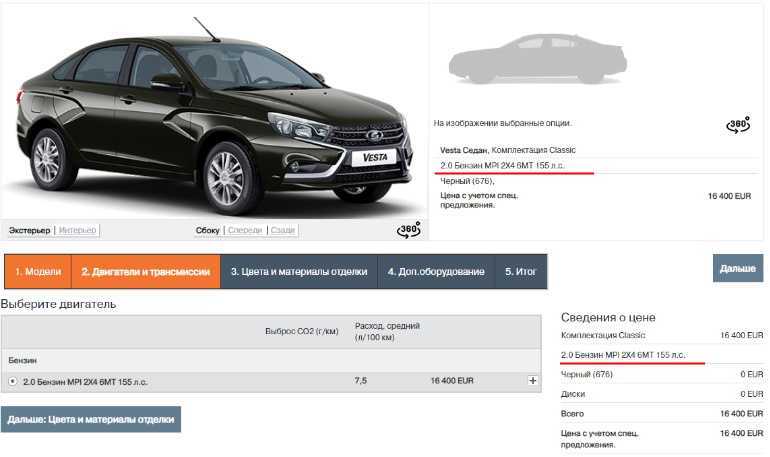Open step 4. Доп.оборудование
The image size is (770, 457).
436,271
